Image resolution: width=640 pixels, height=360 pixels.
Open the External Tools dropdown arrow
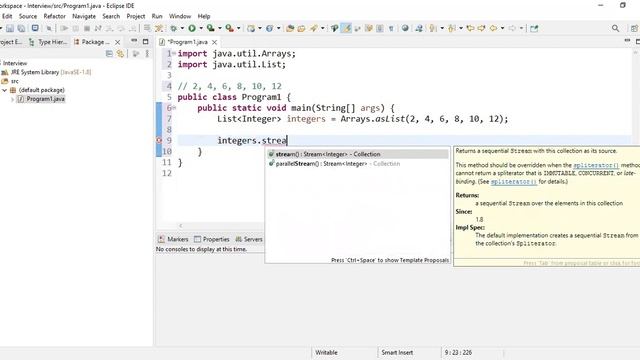(x=238, y=28)
